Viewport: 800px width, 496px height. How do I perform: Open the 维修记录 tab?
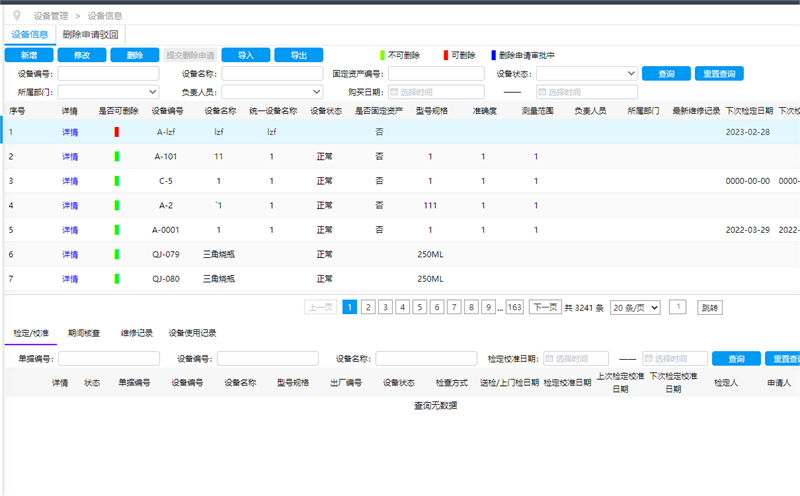coord(136,333)
